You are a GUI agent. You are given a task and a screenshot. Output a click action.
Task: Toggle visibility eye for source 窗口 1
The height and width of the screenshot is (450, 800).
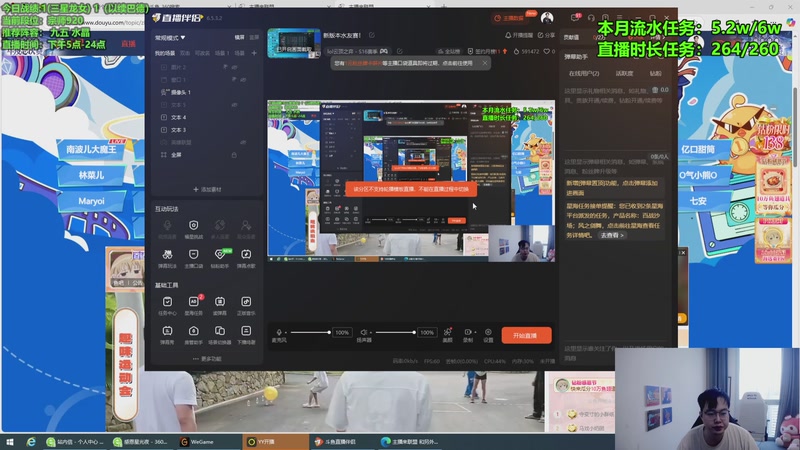click(243, 80)
